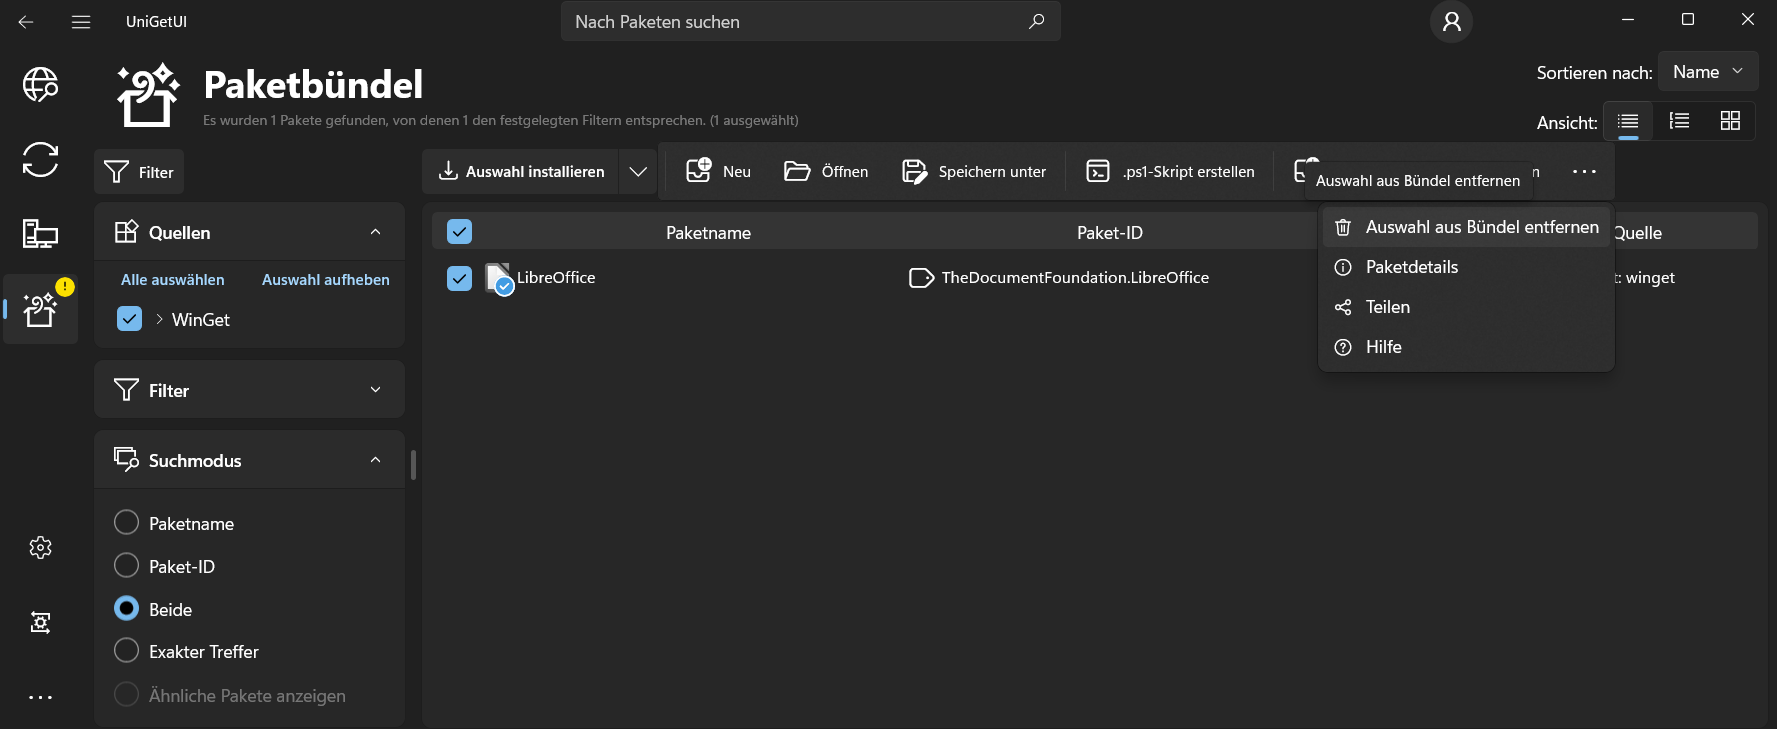Image resolution: width=1777 pixels, height=729 pixels.
Task: Click the TheDocumentFoundation.LibreOffice ID text
Action: coord(1075,278)
